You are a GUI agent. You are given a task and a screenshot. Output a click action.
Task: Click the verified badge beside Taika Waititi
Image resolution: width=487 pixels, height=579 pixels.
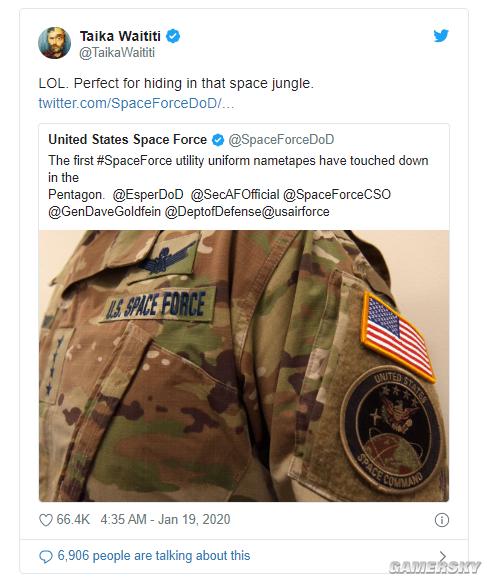(x=173, y=36)
